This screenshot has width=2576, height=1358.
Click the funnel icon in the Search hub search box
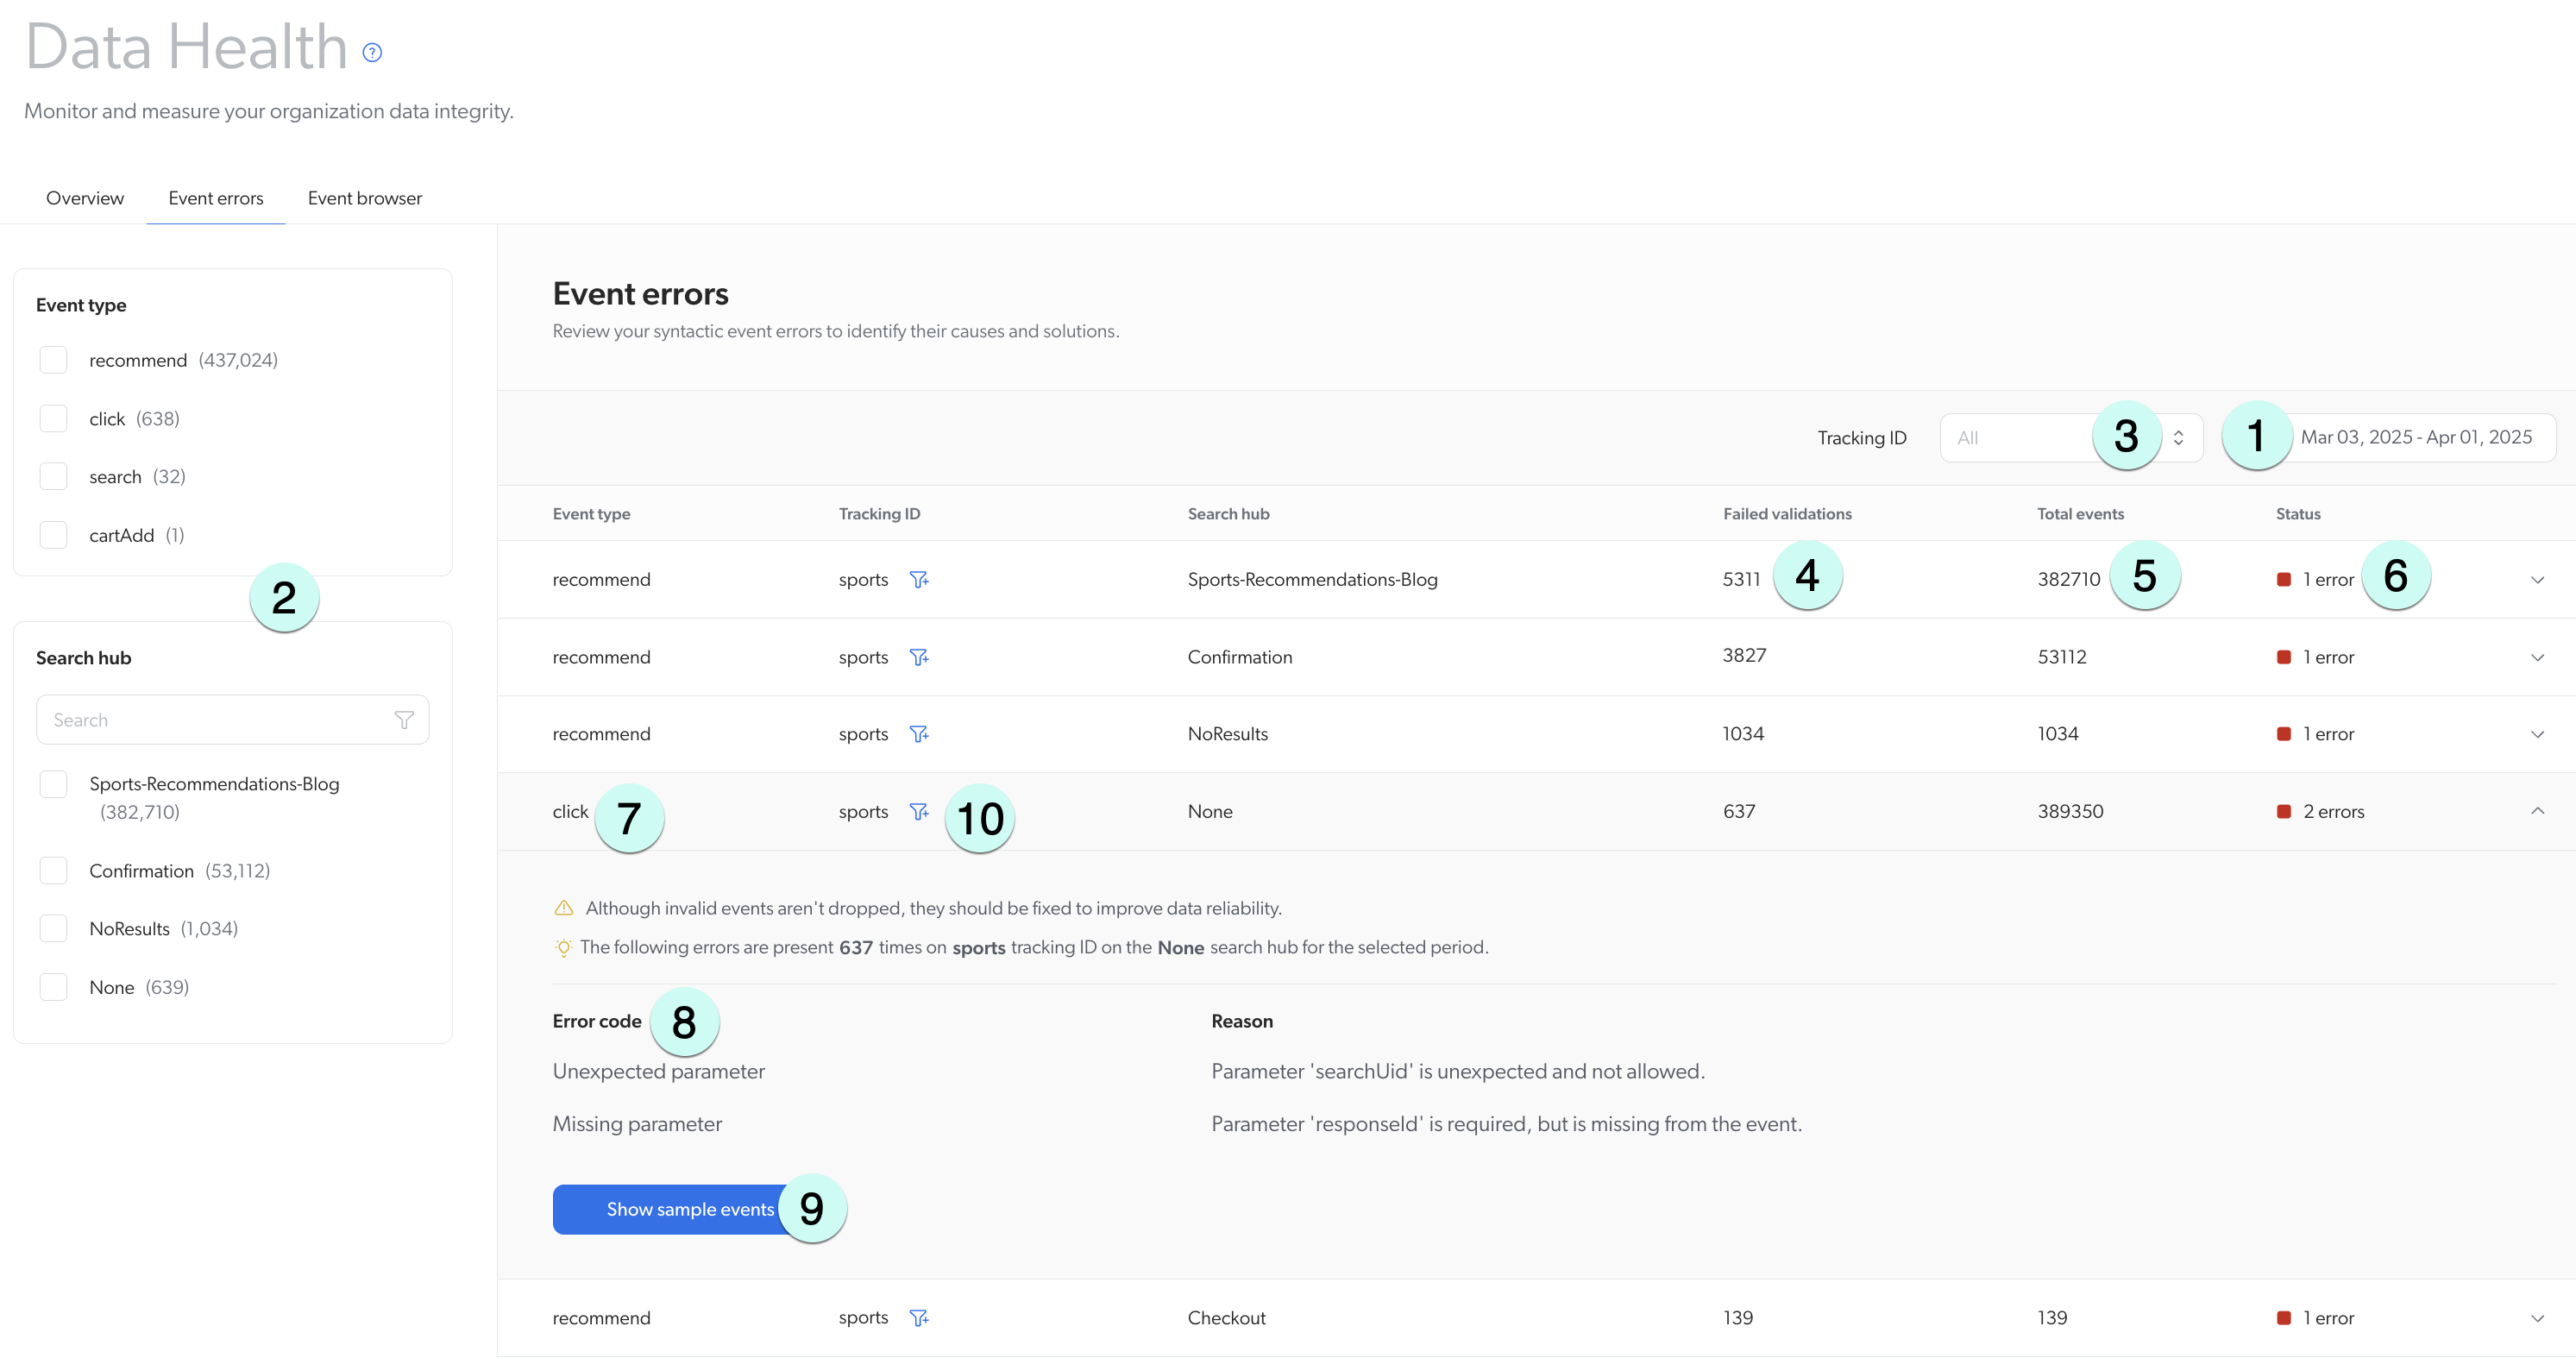(x=404, y=720)
